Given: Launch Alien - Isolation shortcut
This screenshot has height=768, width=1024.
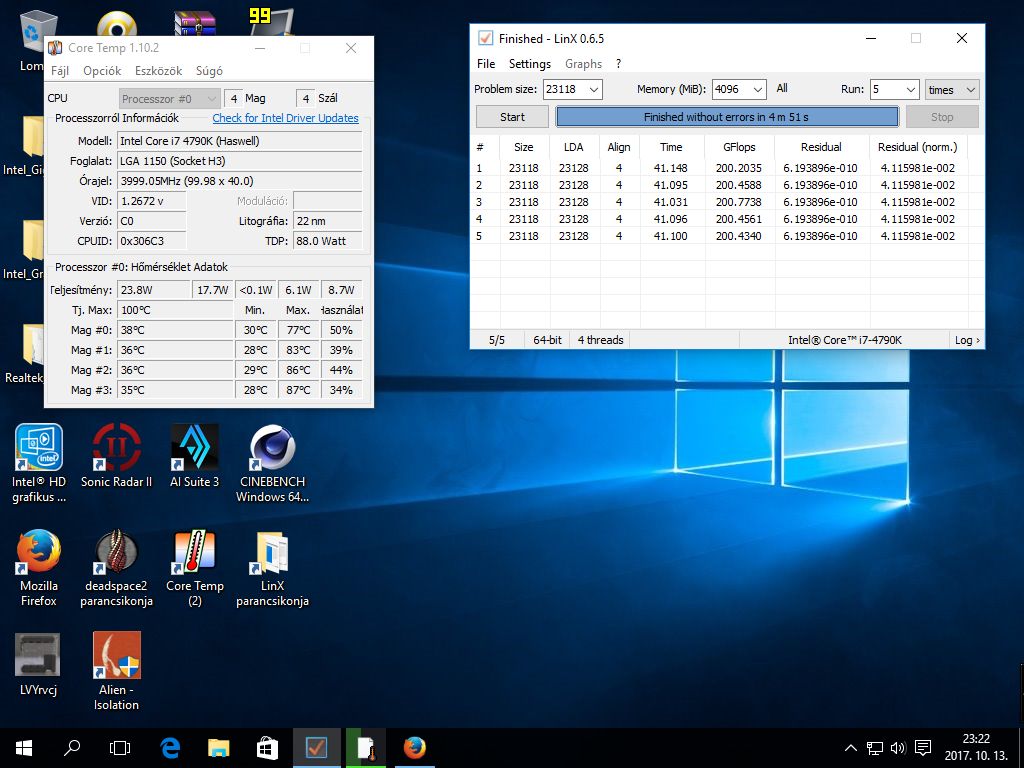Looking at the screenshot, I should click(116, 671).
